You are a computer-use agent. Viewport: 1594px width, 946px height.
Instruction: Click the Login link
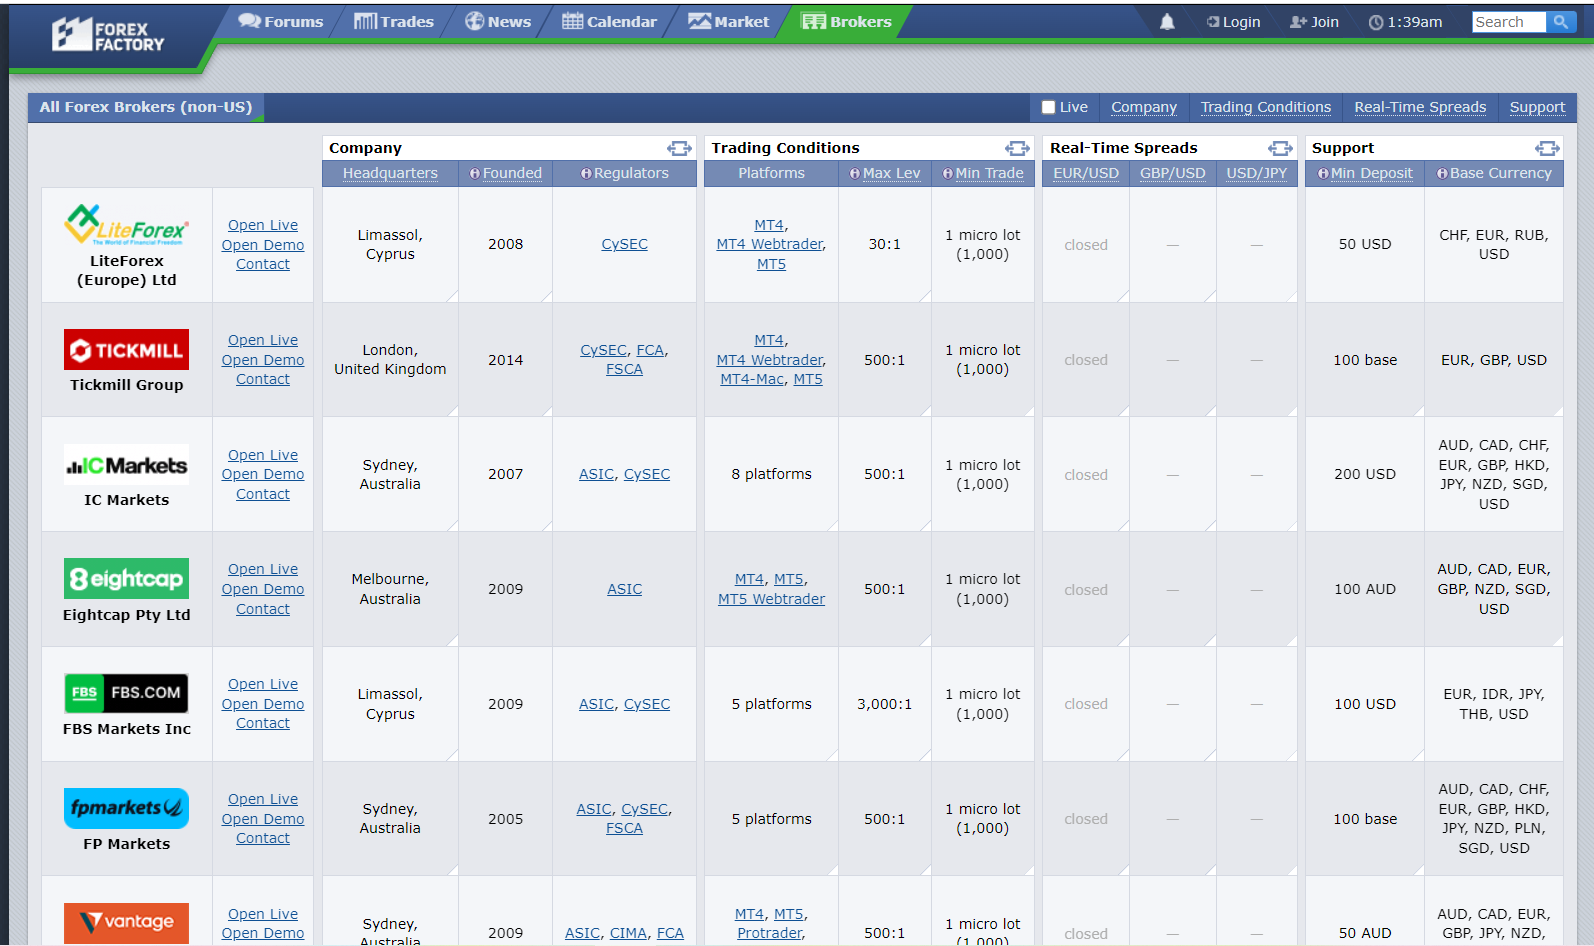point(1233,22)
